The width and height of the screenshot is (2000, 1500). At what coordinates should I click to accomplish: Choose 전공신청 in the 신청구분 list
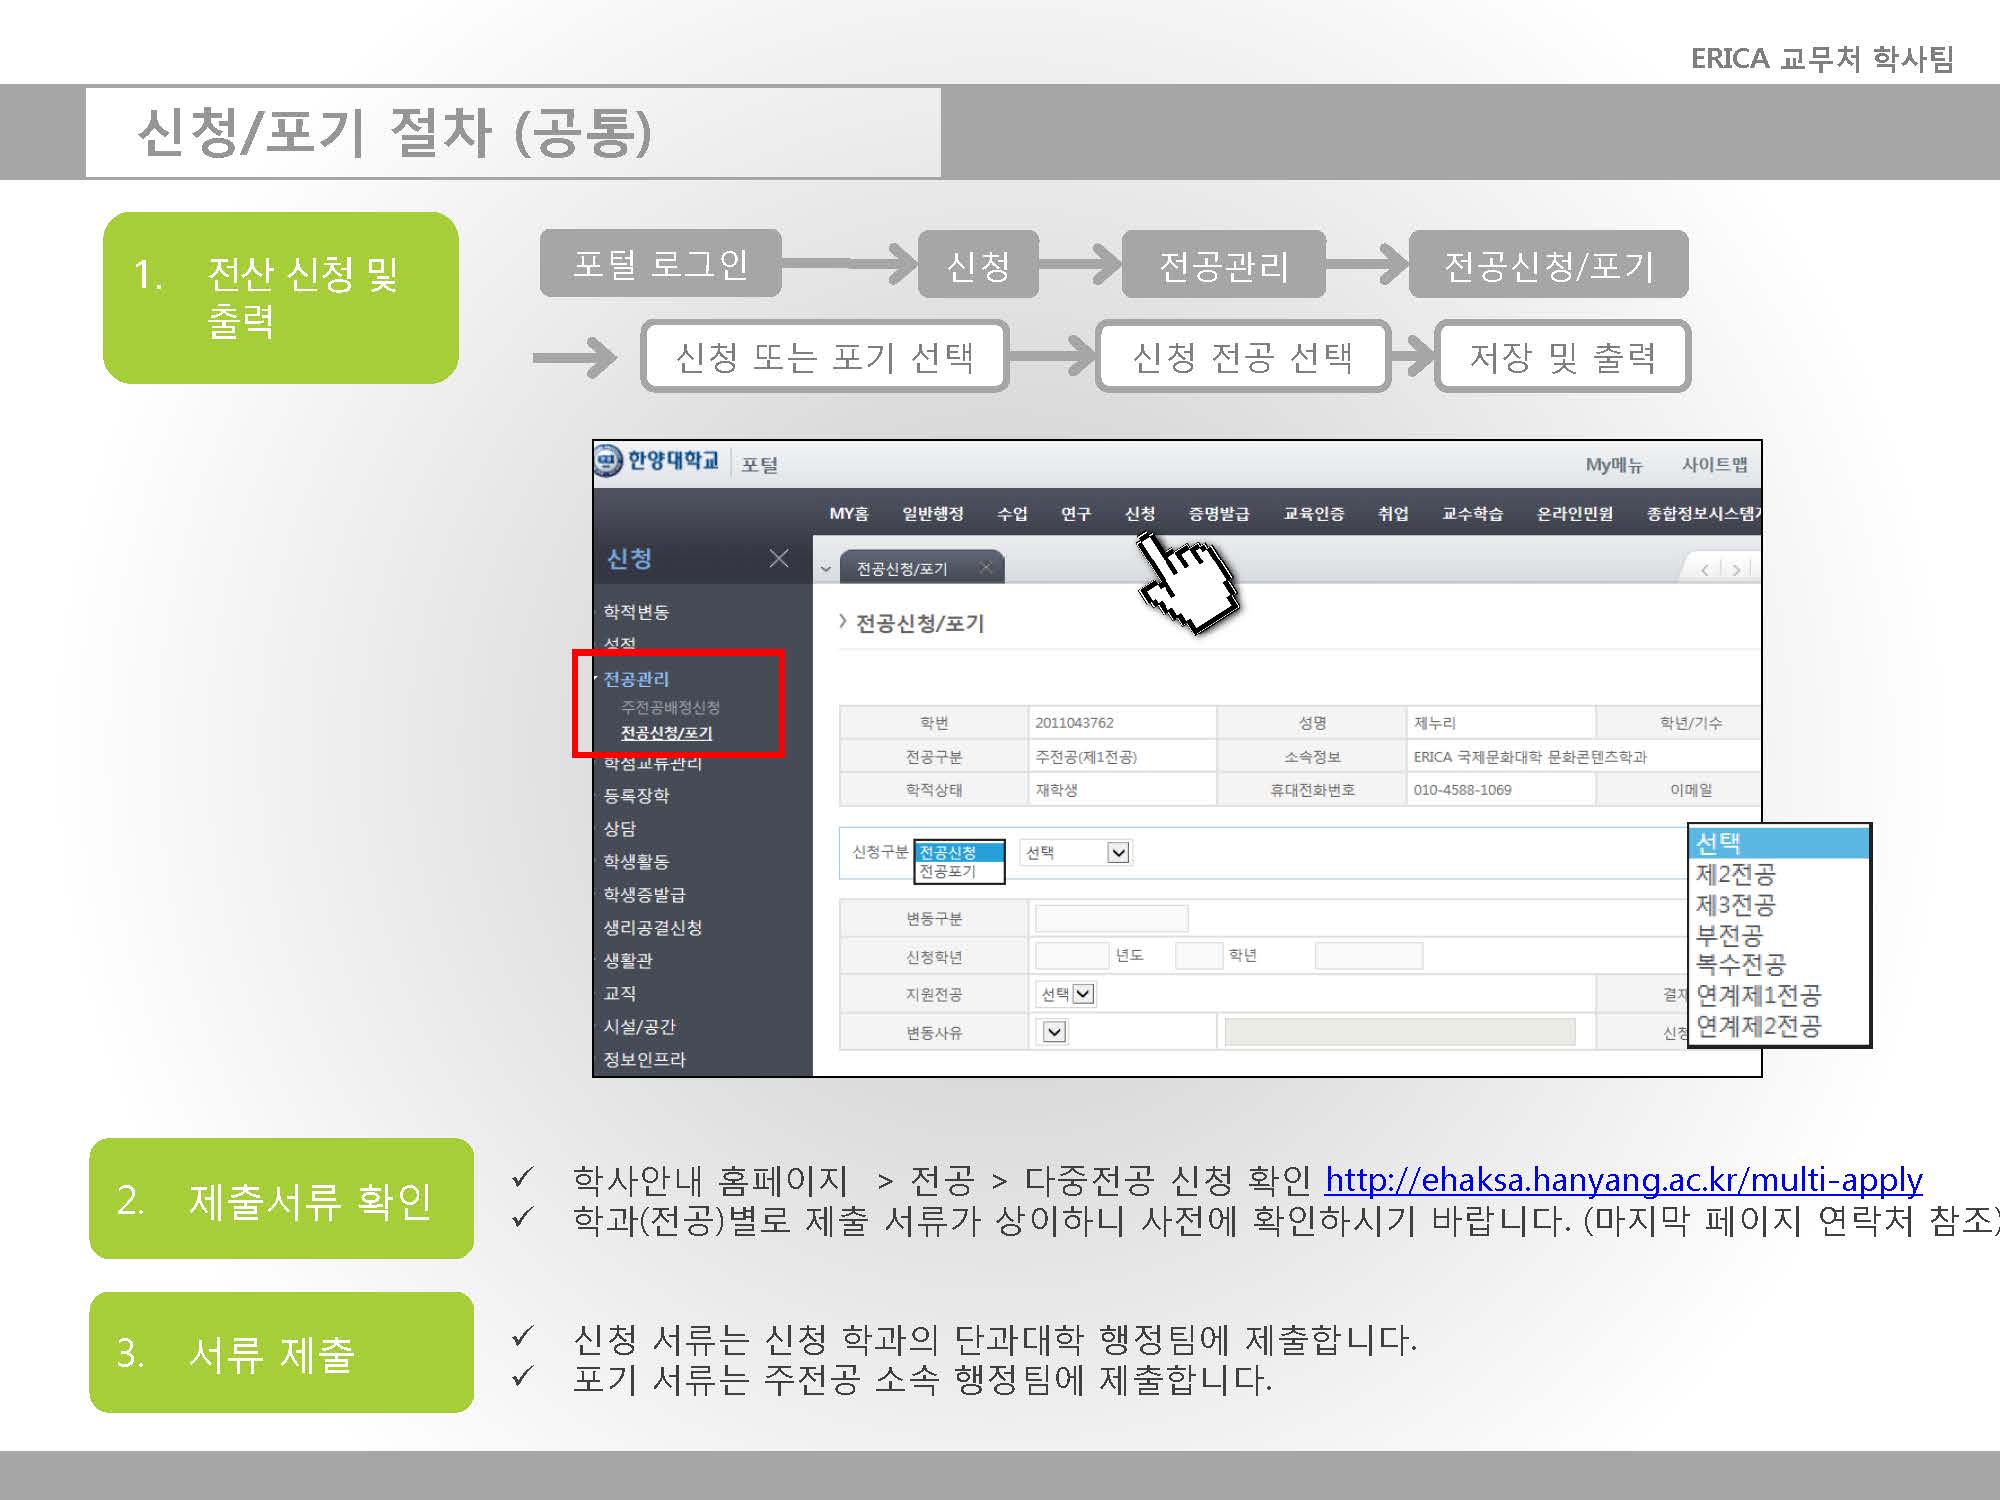point(959,852)
